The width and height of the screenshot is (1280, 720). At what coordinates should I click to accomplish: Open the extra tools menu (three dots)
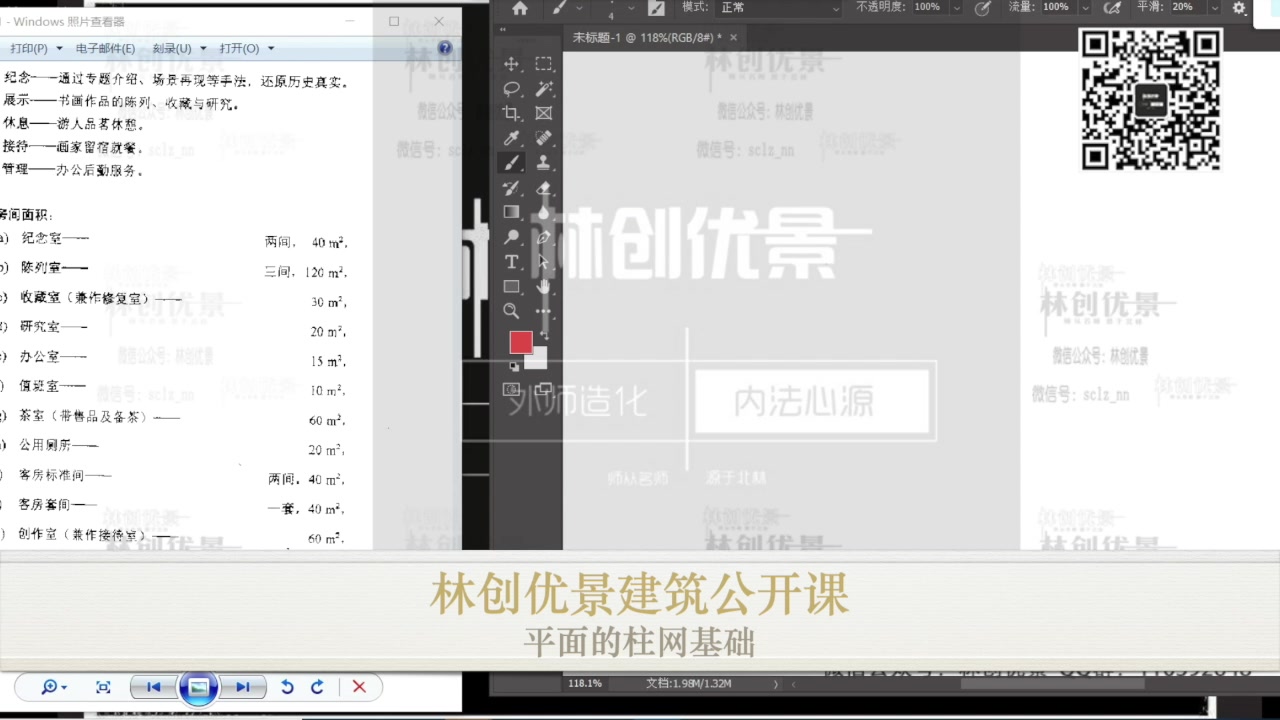click(x=543, y=311)
